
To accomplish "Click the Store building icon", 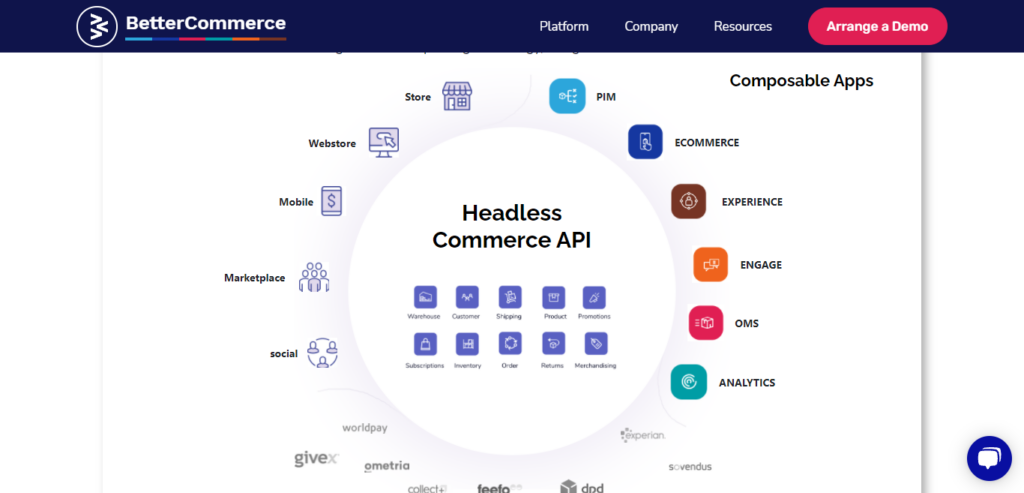I will (x=456, y=97).
